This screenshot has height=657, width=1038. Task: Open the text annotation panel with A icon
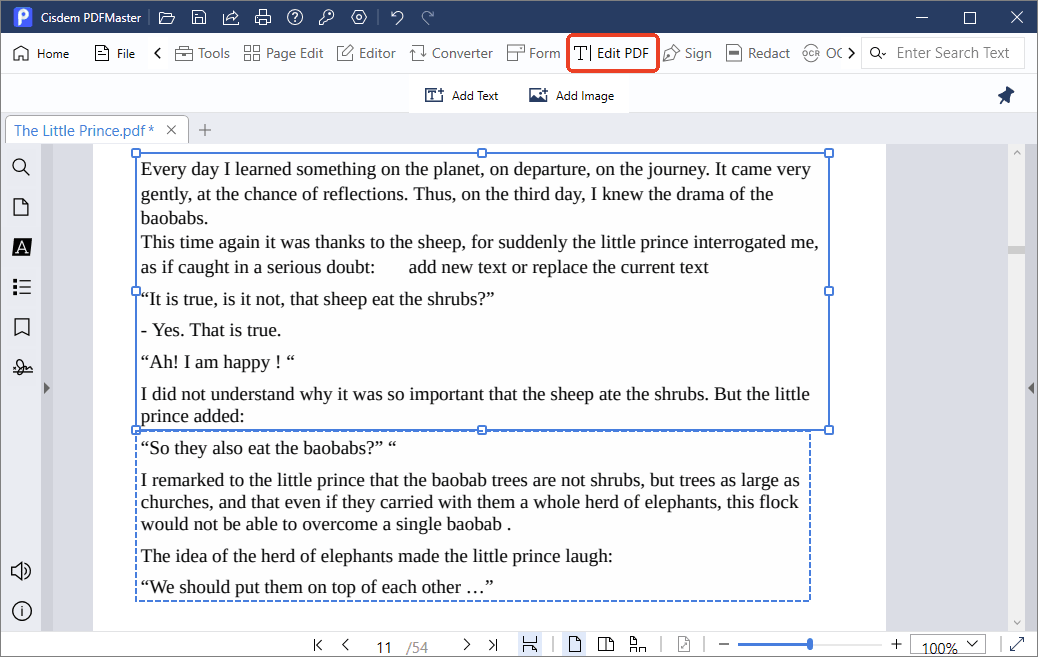coord(21,247)
